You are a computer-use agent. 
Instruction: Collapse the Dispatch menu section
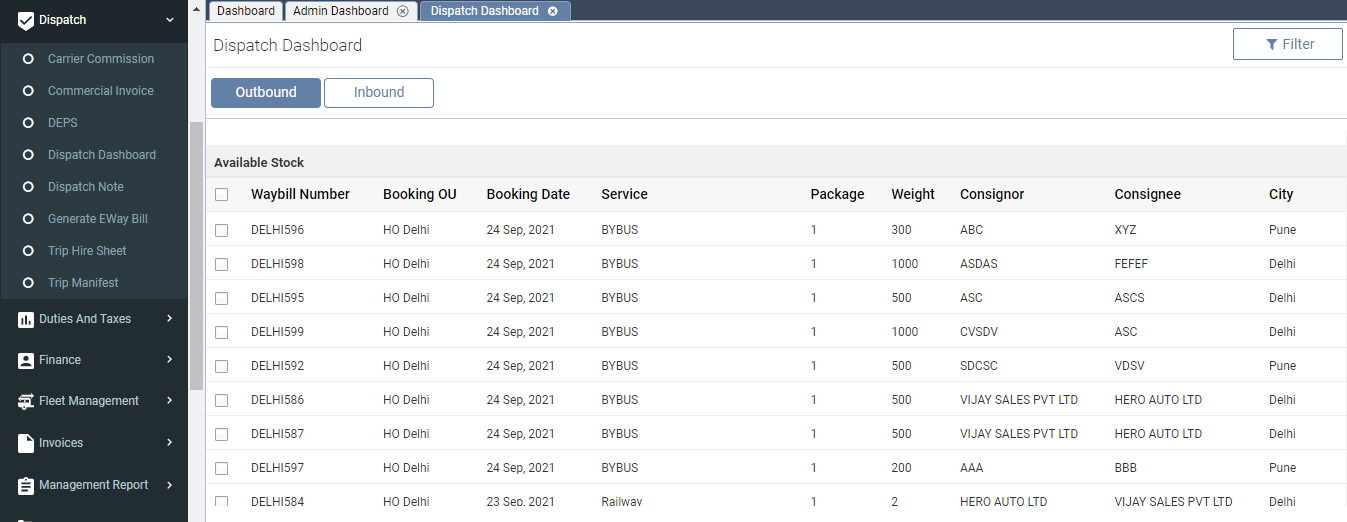pyautogui.click(x=170, y=20)
